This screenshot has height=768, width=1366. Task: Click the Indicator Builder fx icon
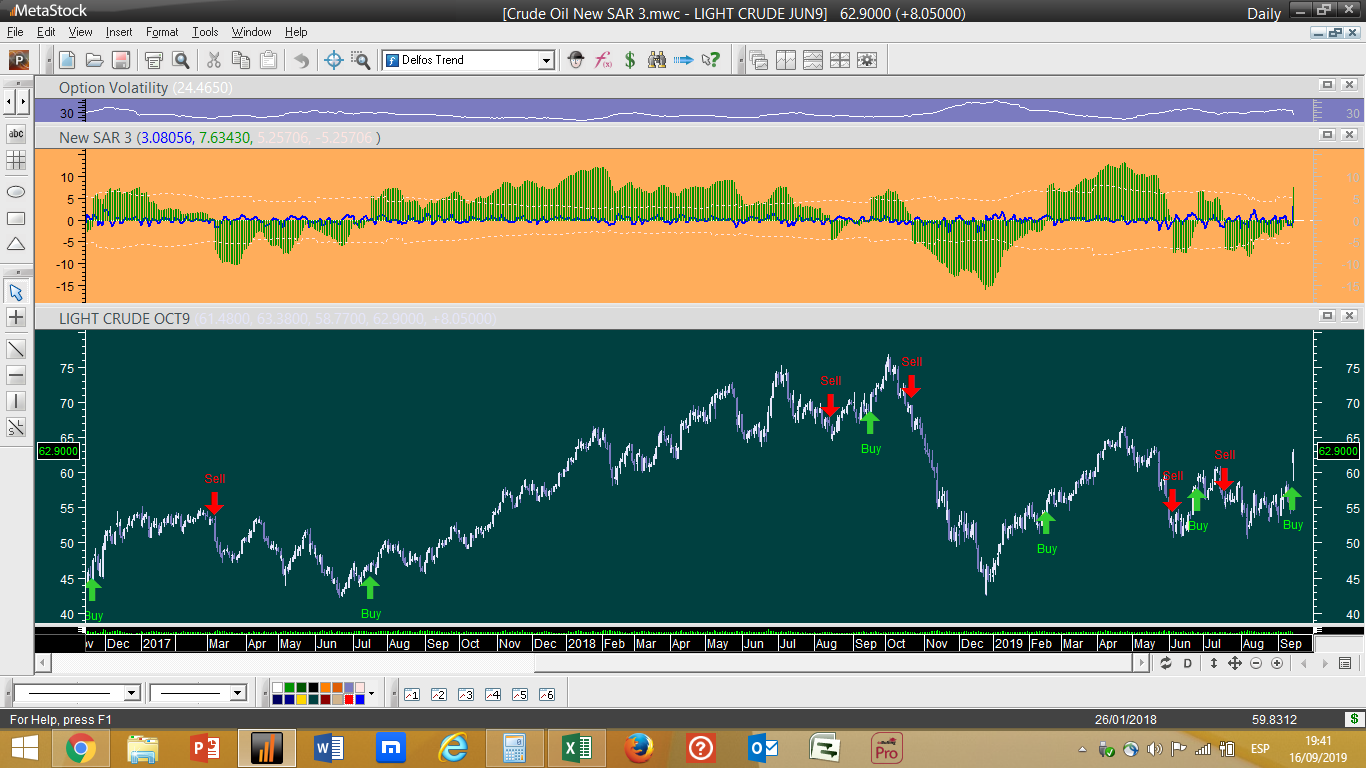coord(603,60)
